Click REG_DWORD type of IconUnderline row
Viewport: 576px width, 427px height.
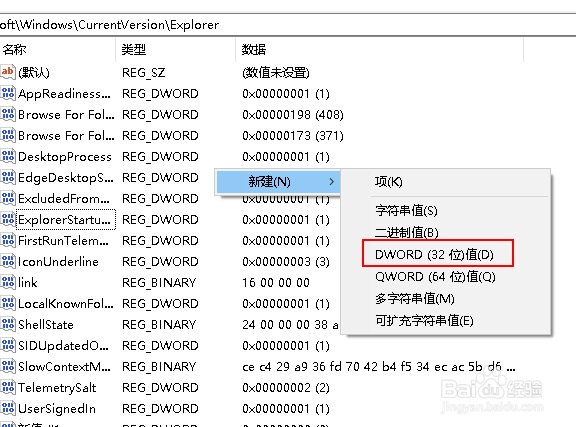click(160, 262)
